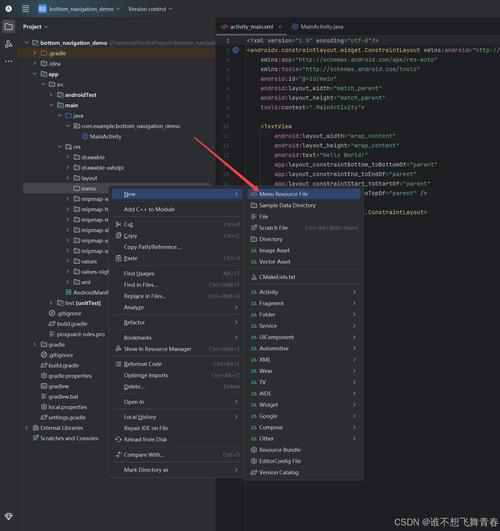Viewport: 500px width, 531px height.
Task: Select gradle.properties file
Action: (66, 376)
